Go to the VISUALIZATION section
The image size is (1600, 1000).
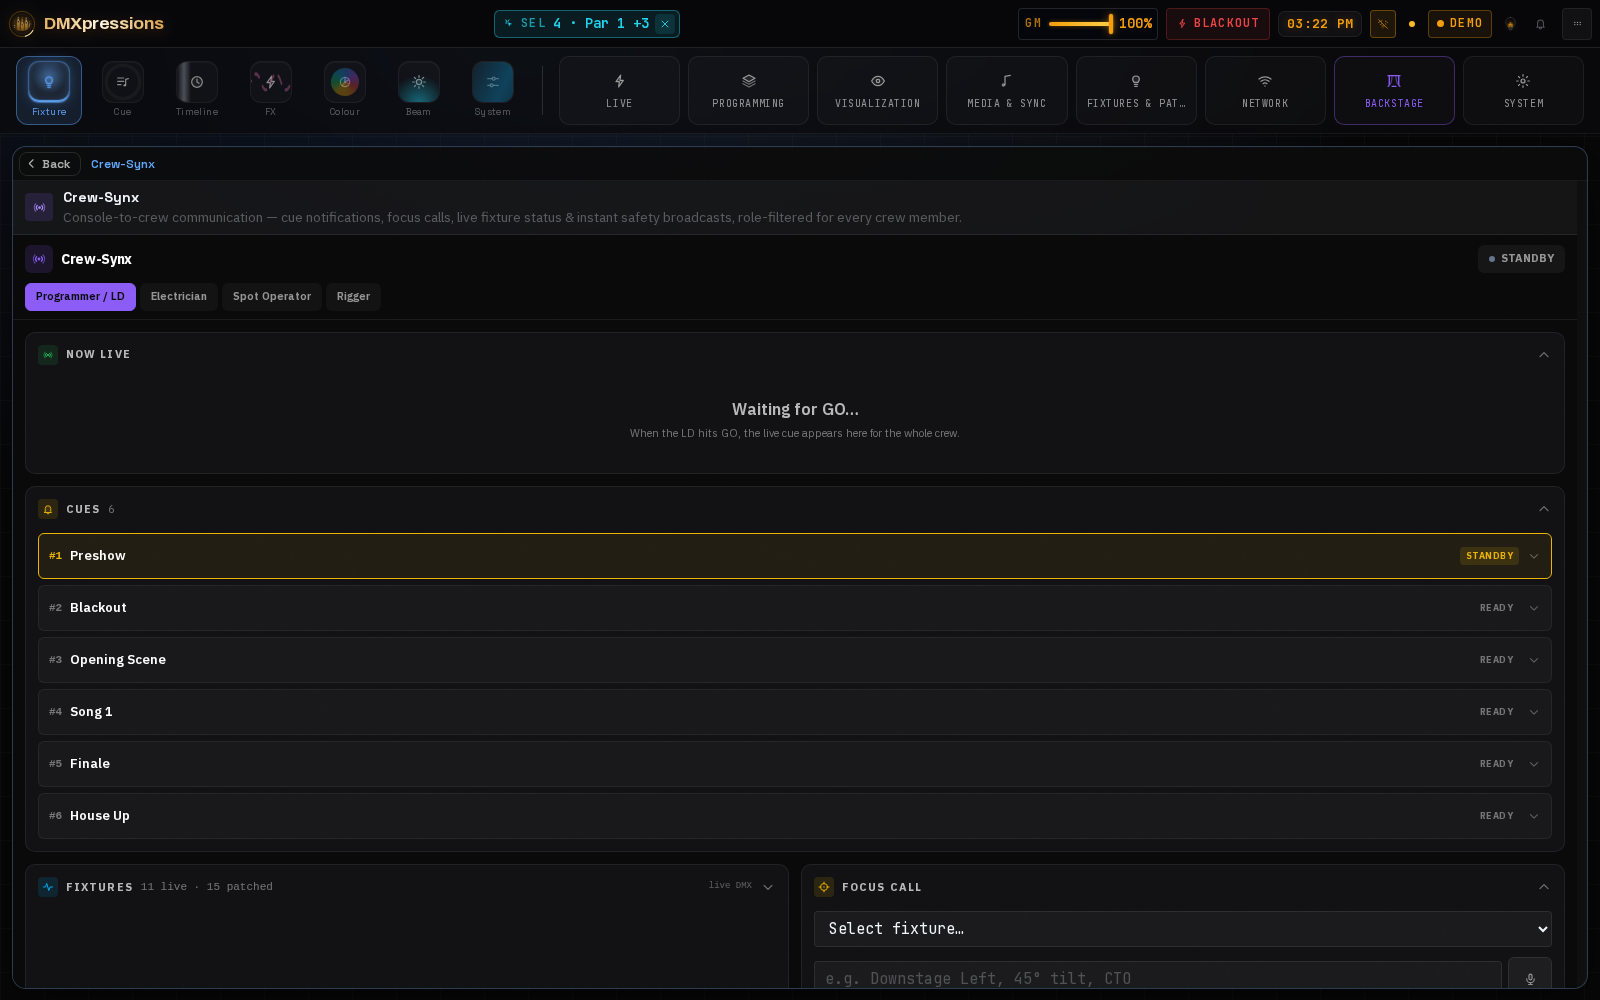877,90
